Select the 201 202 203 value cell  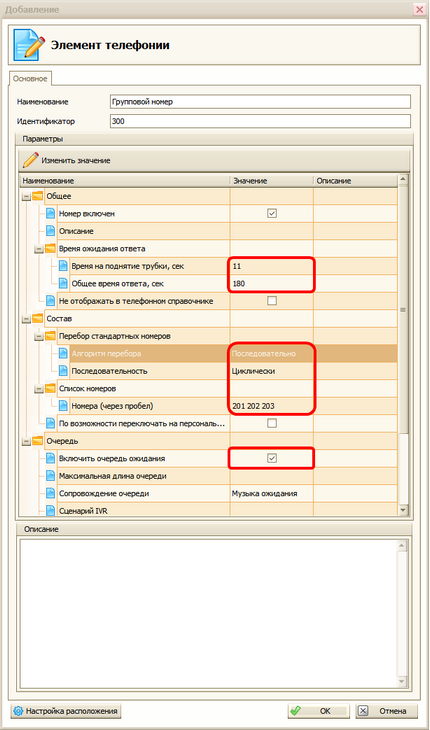[x=271, y=406]
